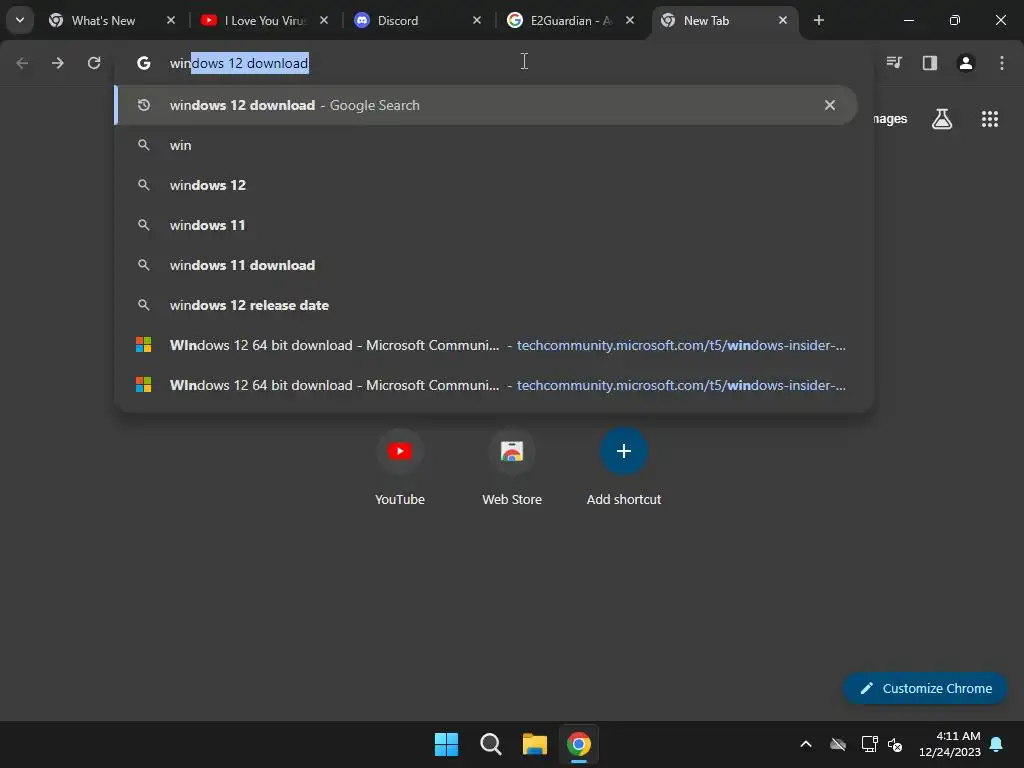This screenshot has height=768, width=1024.
Task: Open the profile avatar menu
Action: click(966, 63)
